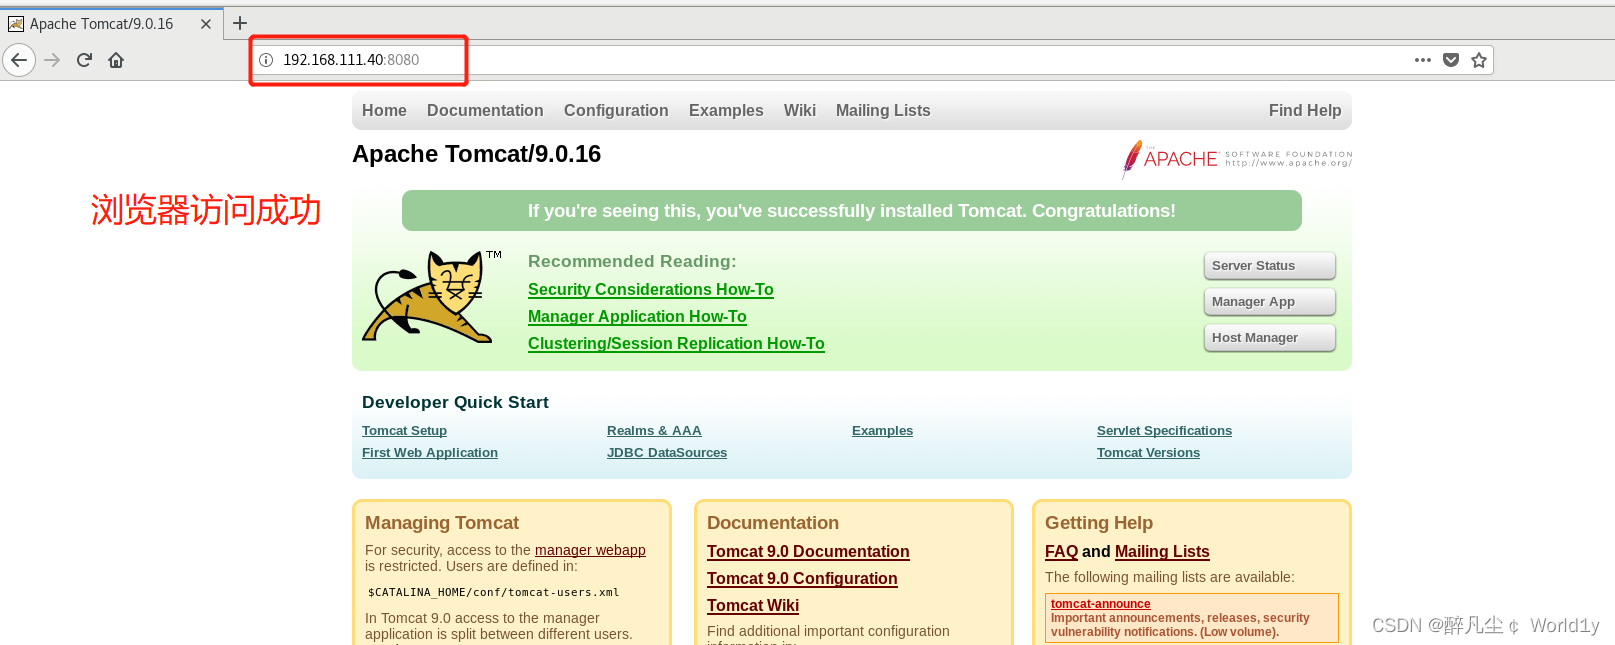1615x645 pixels.
Task: Reload the page with the refresh icon
Action: tap(85, 60)
